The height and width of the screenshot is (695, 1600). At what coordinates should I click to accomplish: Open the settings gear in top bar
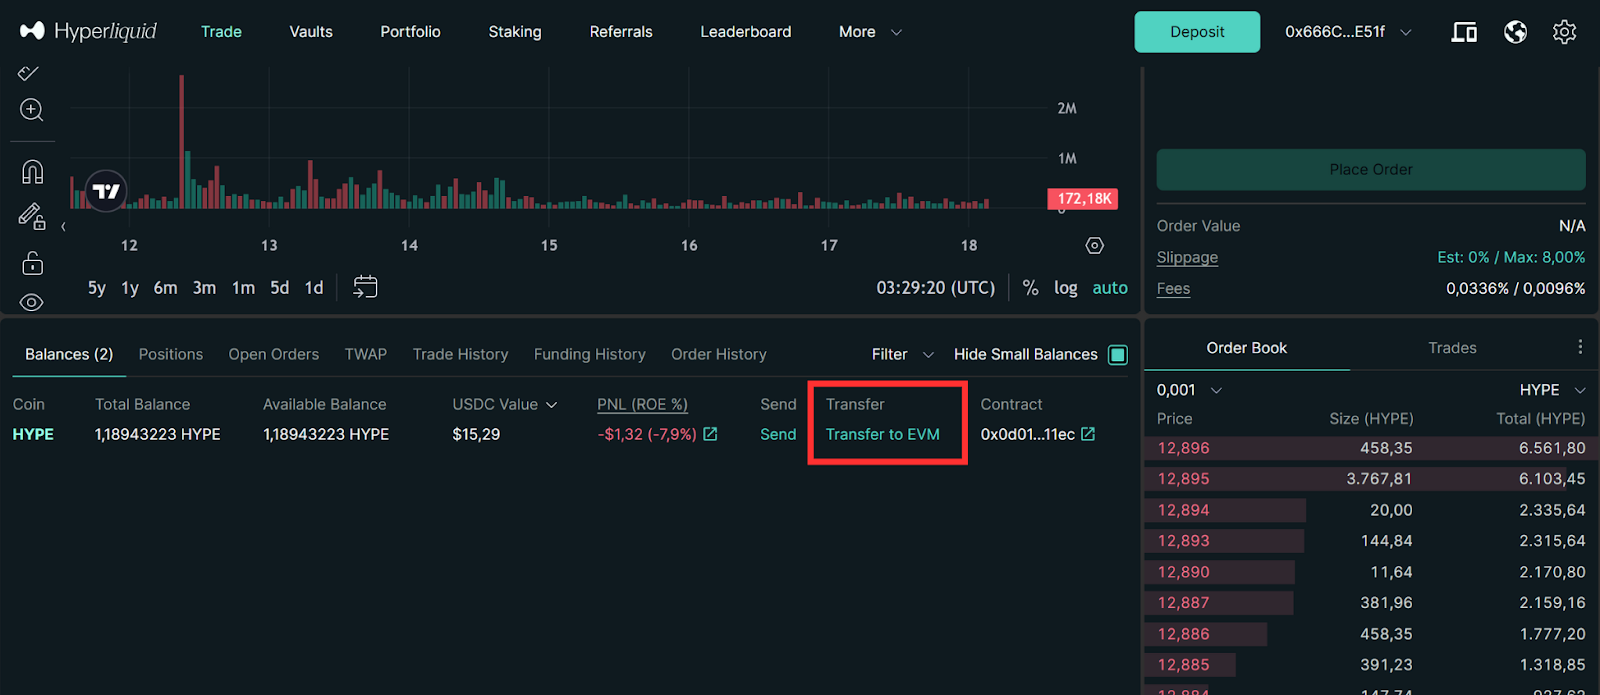pyautogui.click(x=1564, y=32)
